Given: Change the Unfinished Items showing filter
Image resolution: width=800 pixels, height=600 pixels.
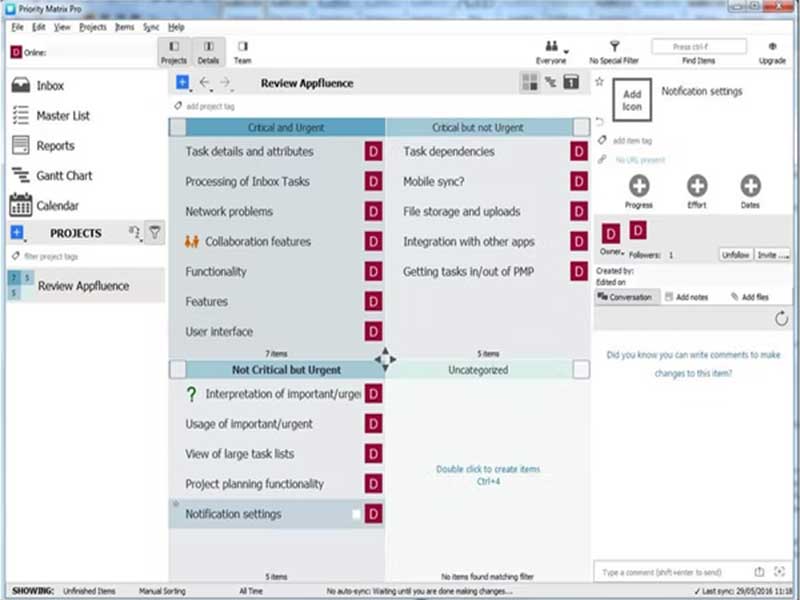Looking at the screenshot, I should point(89,591).
